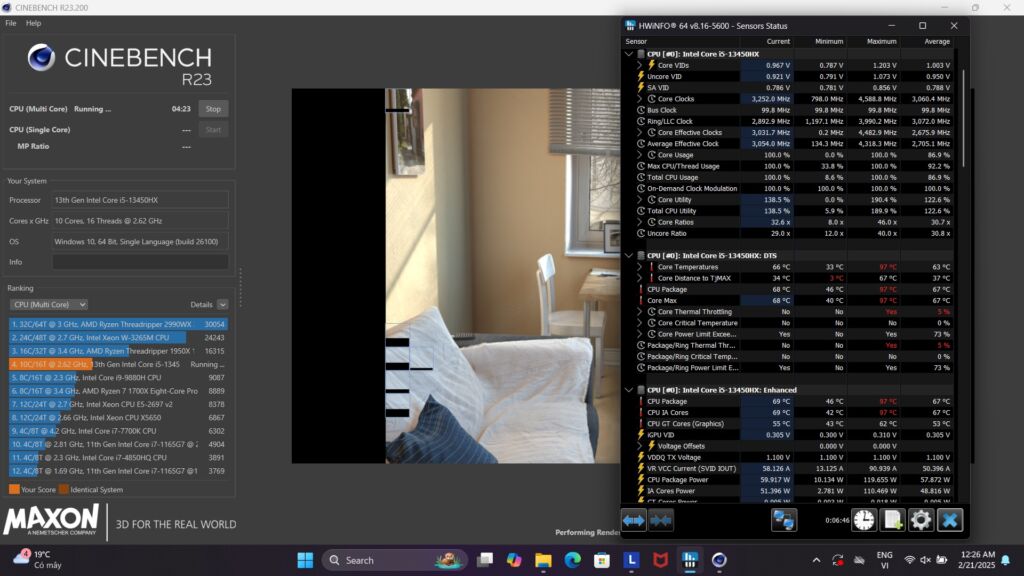Click the Average column header
The image size is (1024, 576).
tap(936, 41)
